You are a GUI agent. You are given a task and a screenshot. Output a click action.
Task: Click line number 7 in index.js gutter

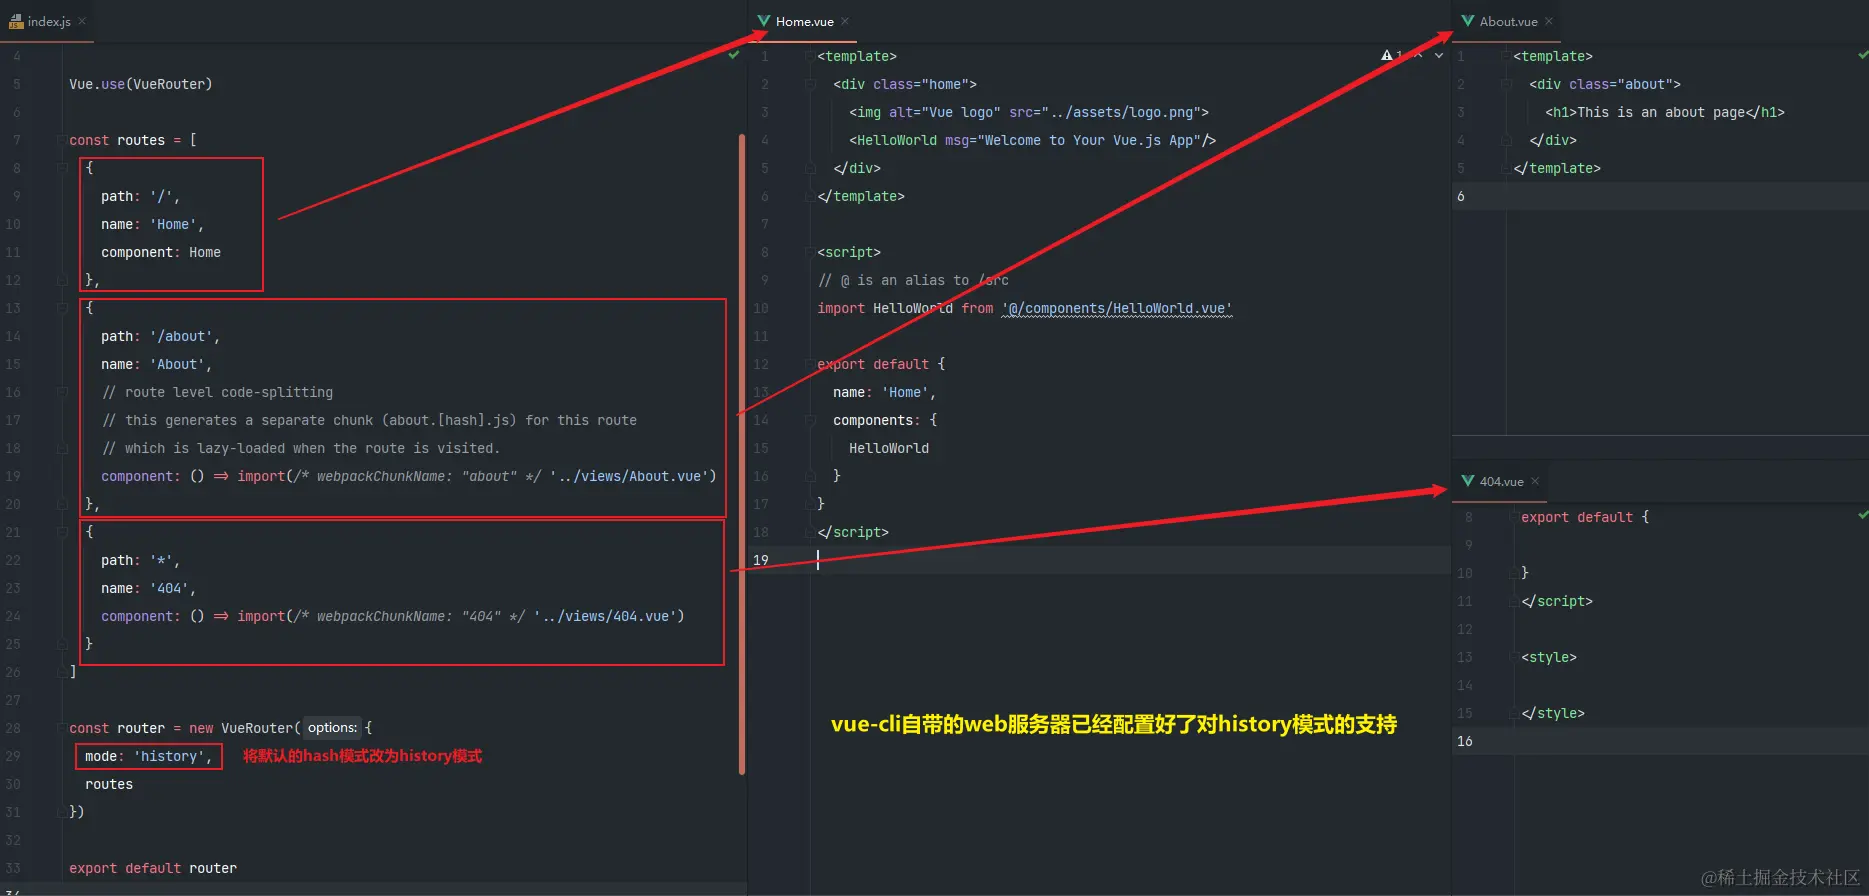pos(16,140)
